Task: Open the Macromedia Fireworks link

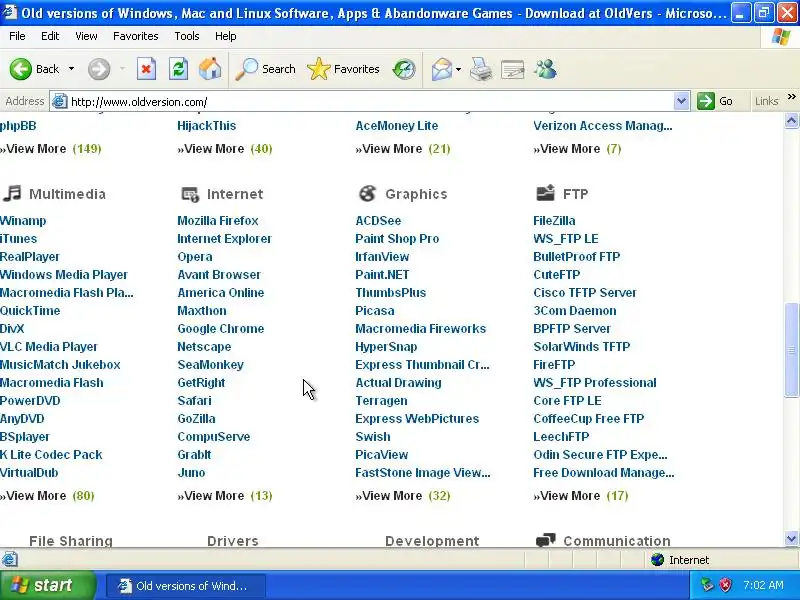Action: pos(420,329)
